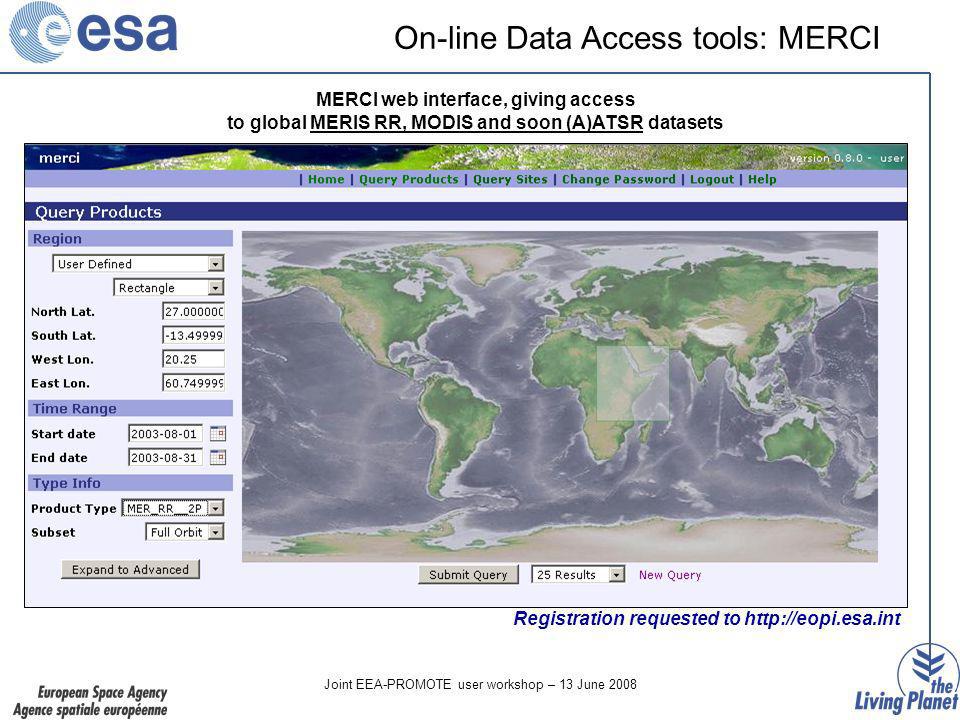Click the Submit Query button
Viewport: 960px width, 720px height.
pyautogui.click(x=468, y=574)
